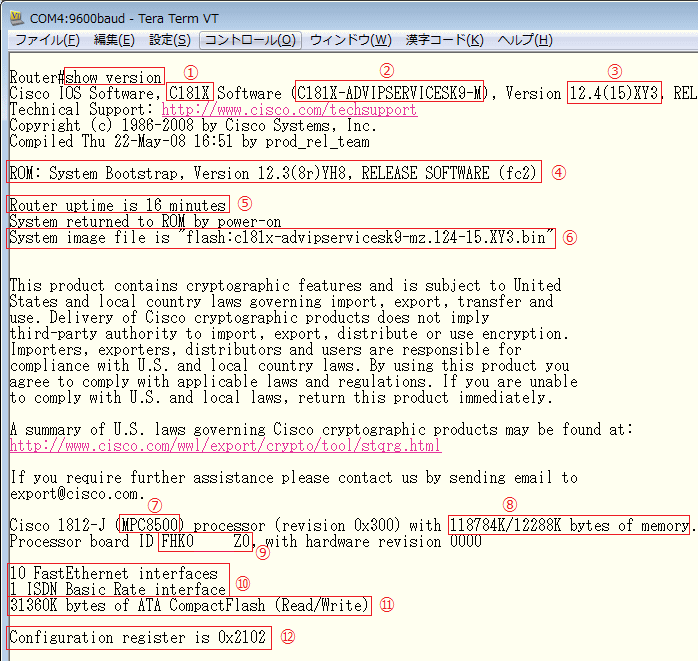
Task: Click the 'System image file is' line
Action: point(281,238)
